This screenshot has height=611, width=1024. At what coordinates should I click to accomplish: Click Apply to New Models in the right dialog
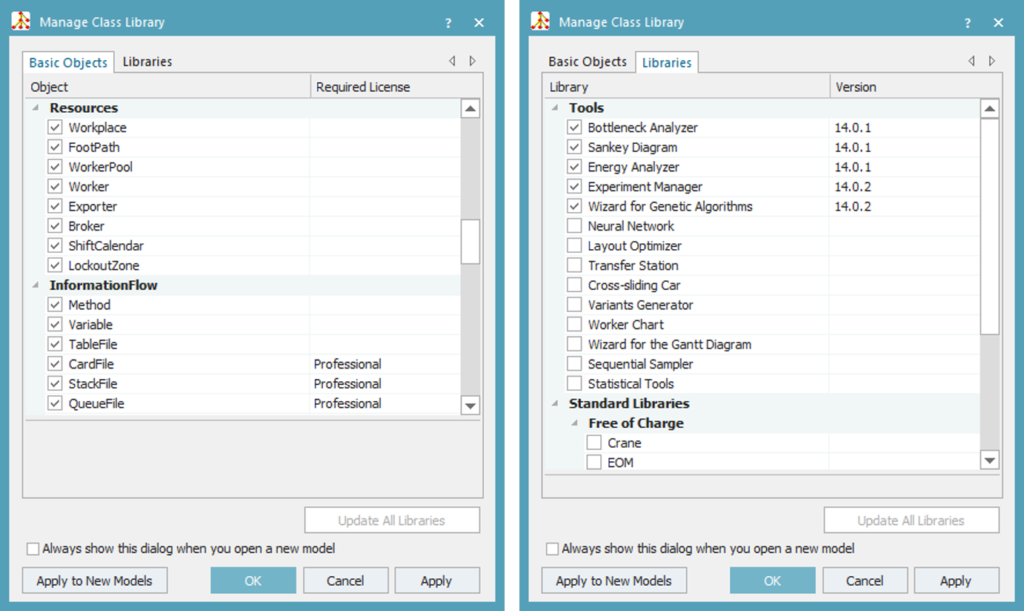click(614, 580)
